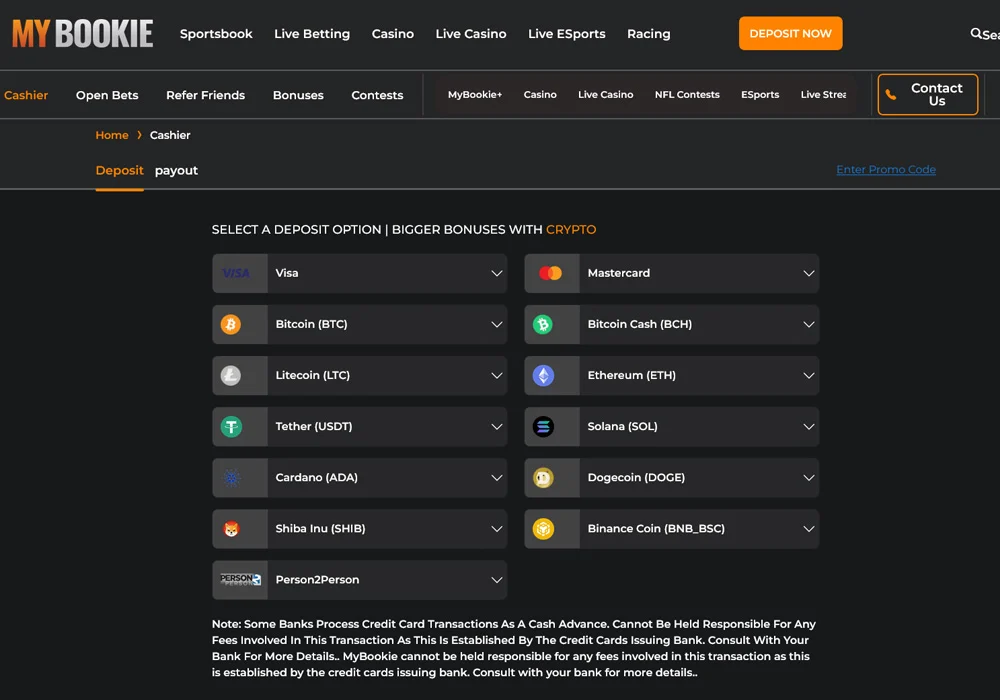Click the Dogecoin (DOGE) icon

(543, 478)
